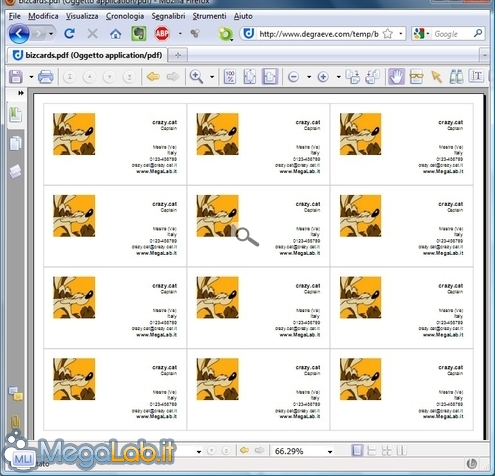Select the bizcards.pdf tab
This screenshot has height=476, width=495.
(87, 55)
